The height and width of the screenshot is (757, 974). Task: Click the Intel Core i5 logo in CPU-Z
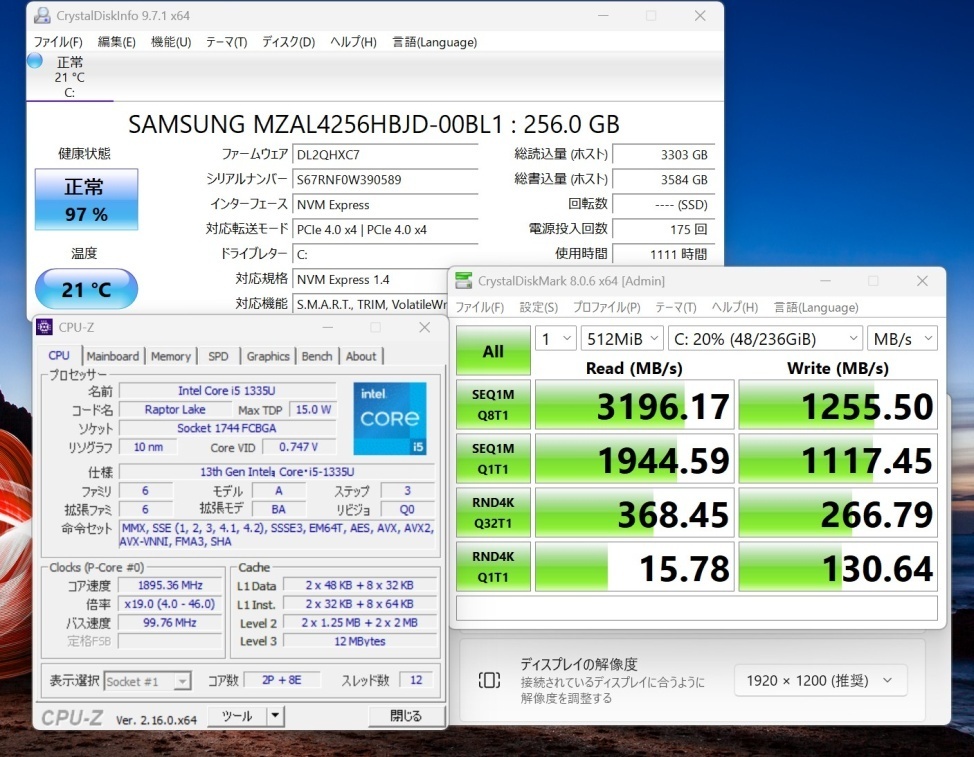point(389,418)
